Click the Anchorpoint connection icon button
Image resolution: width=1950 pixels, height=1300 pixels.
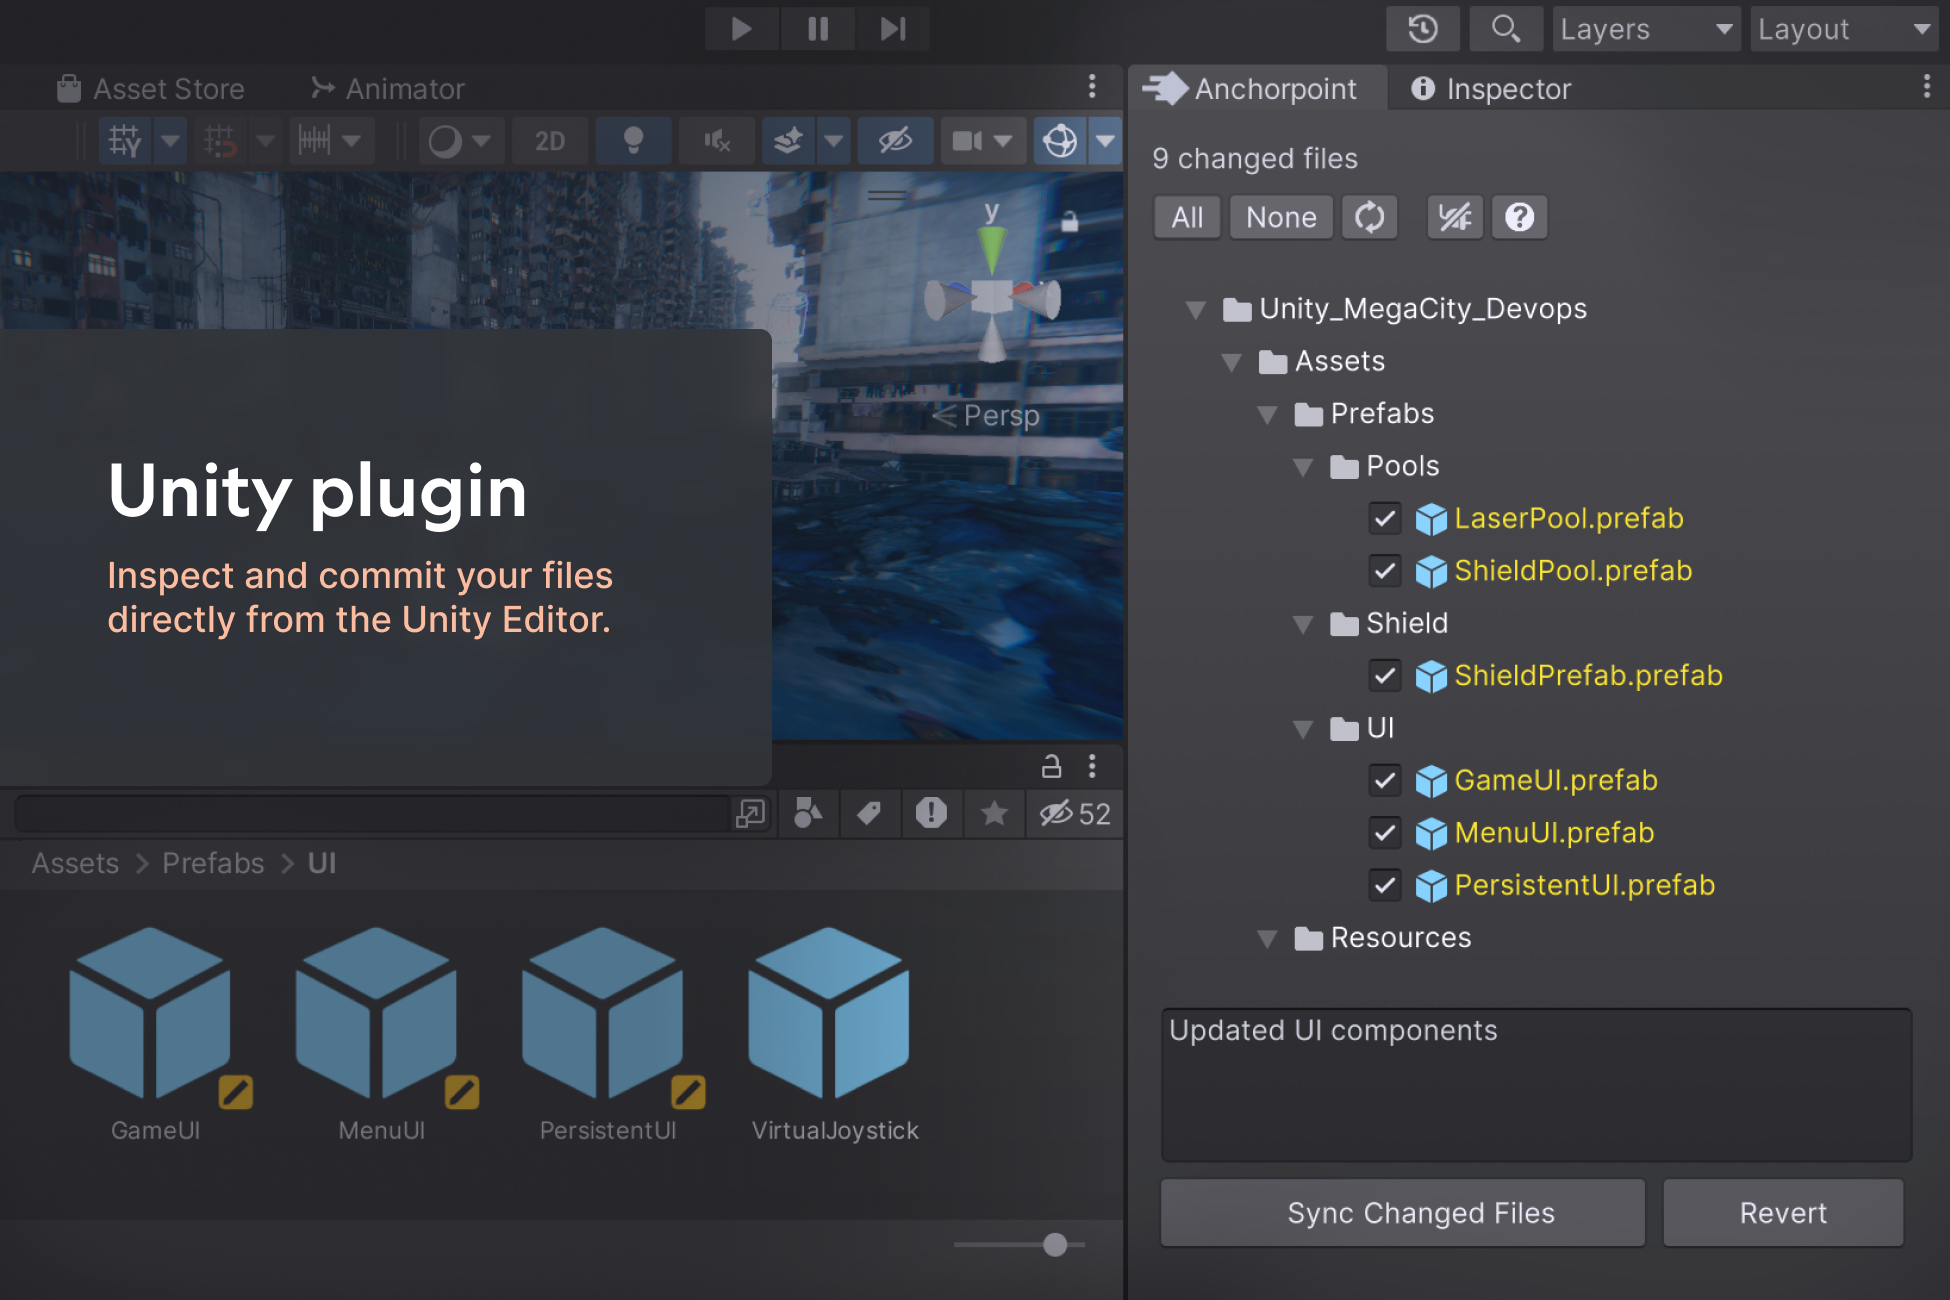[1455, 217]
